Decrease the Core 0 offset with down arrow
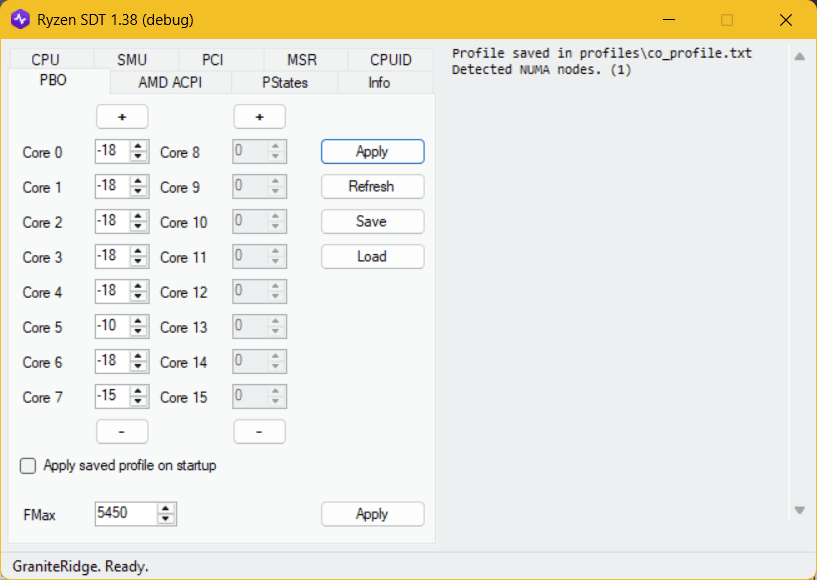This screenshot has height=580, width=817. click(138, 156)
